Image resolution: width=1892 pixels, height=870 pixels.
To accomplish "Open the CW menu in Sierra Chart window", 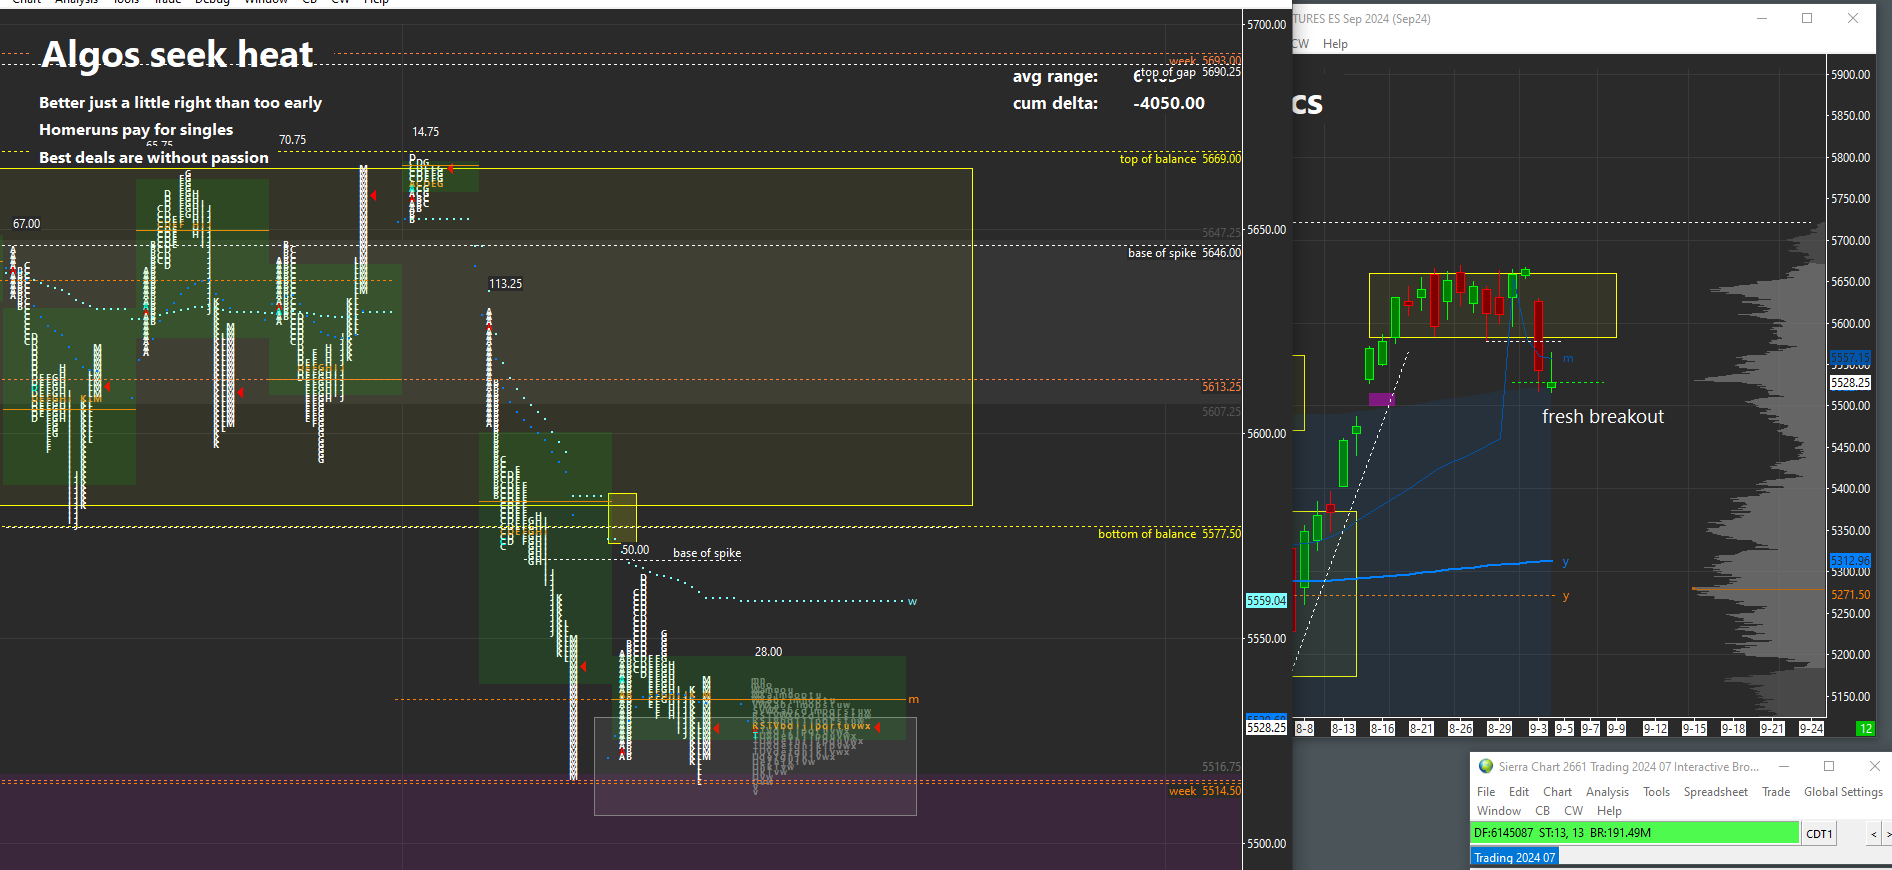I will coord(1574,811).
